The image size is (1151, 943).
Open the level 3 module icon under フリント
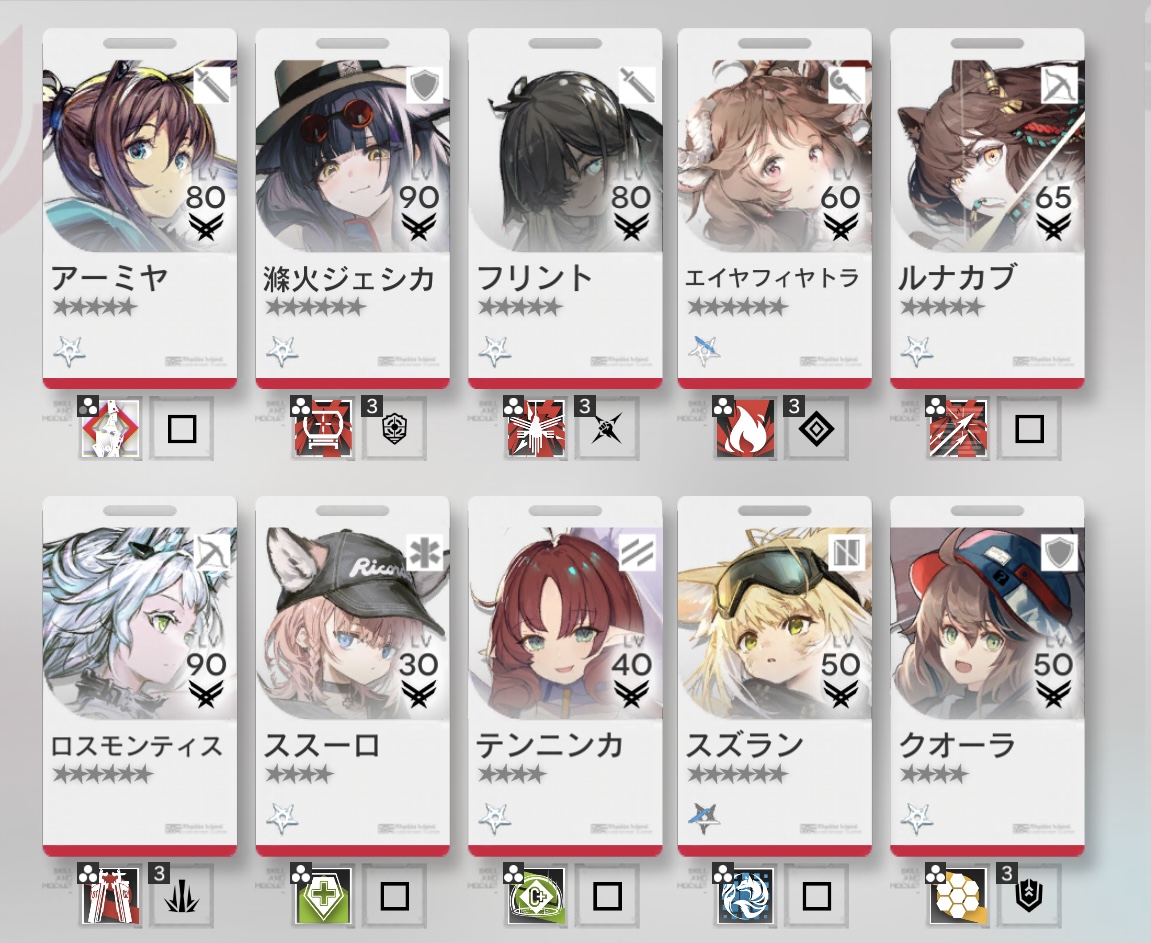(607, 429)
